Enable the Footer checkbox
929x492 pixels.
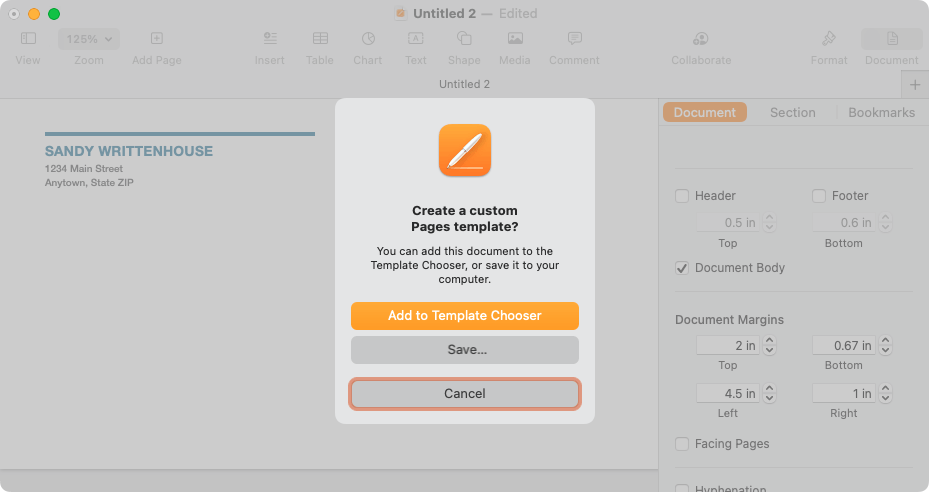(x=819, y=196)
